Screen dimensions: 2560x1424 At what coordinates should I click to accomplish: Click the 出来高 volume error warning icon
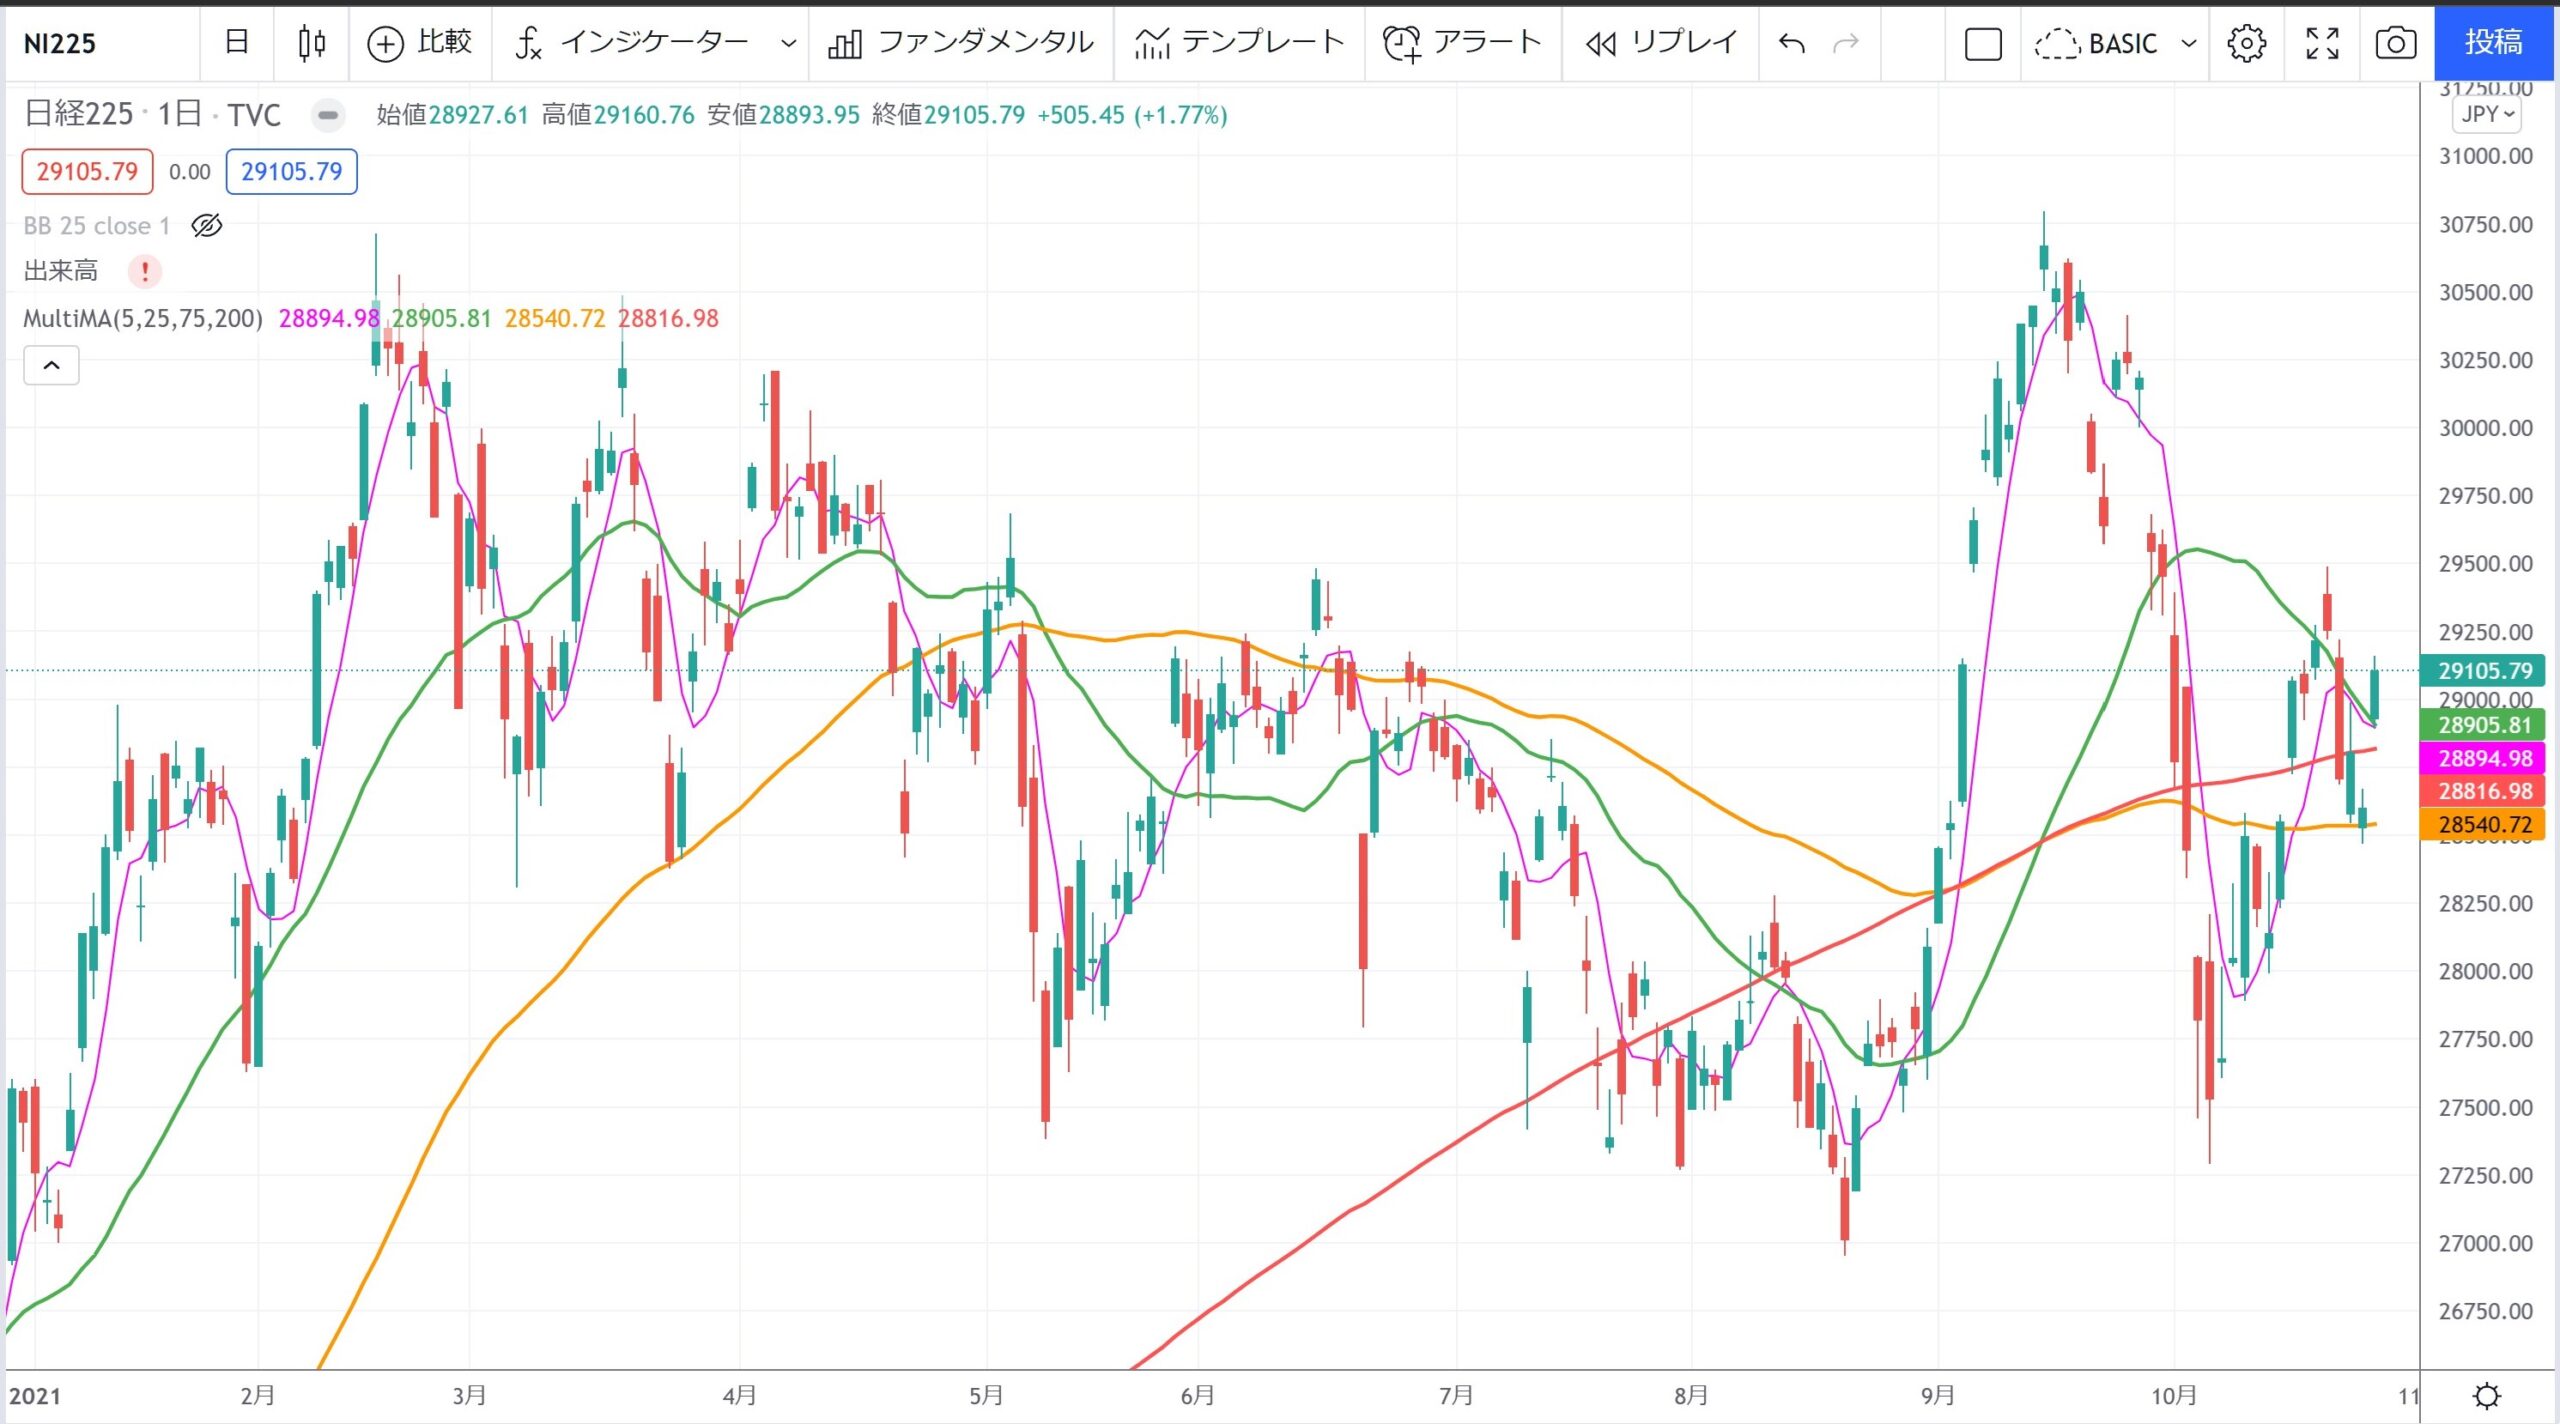(145, 270)
